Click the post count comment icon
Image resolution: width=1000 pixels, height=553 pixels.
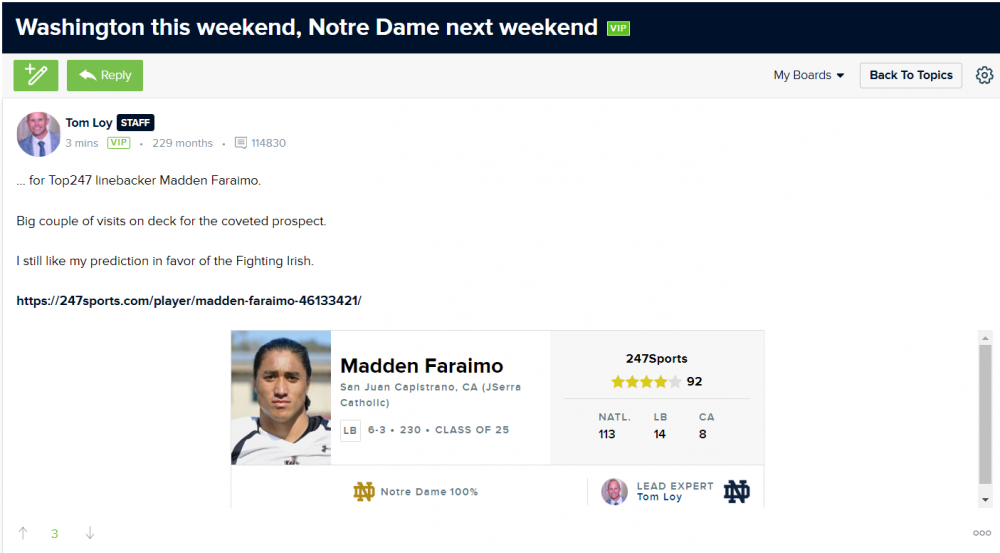[241, 143]
